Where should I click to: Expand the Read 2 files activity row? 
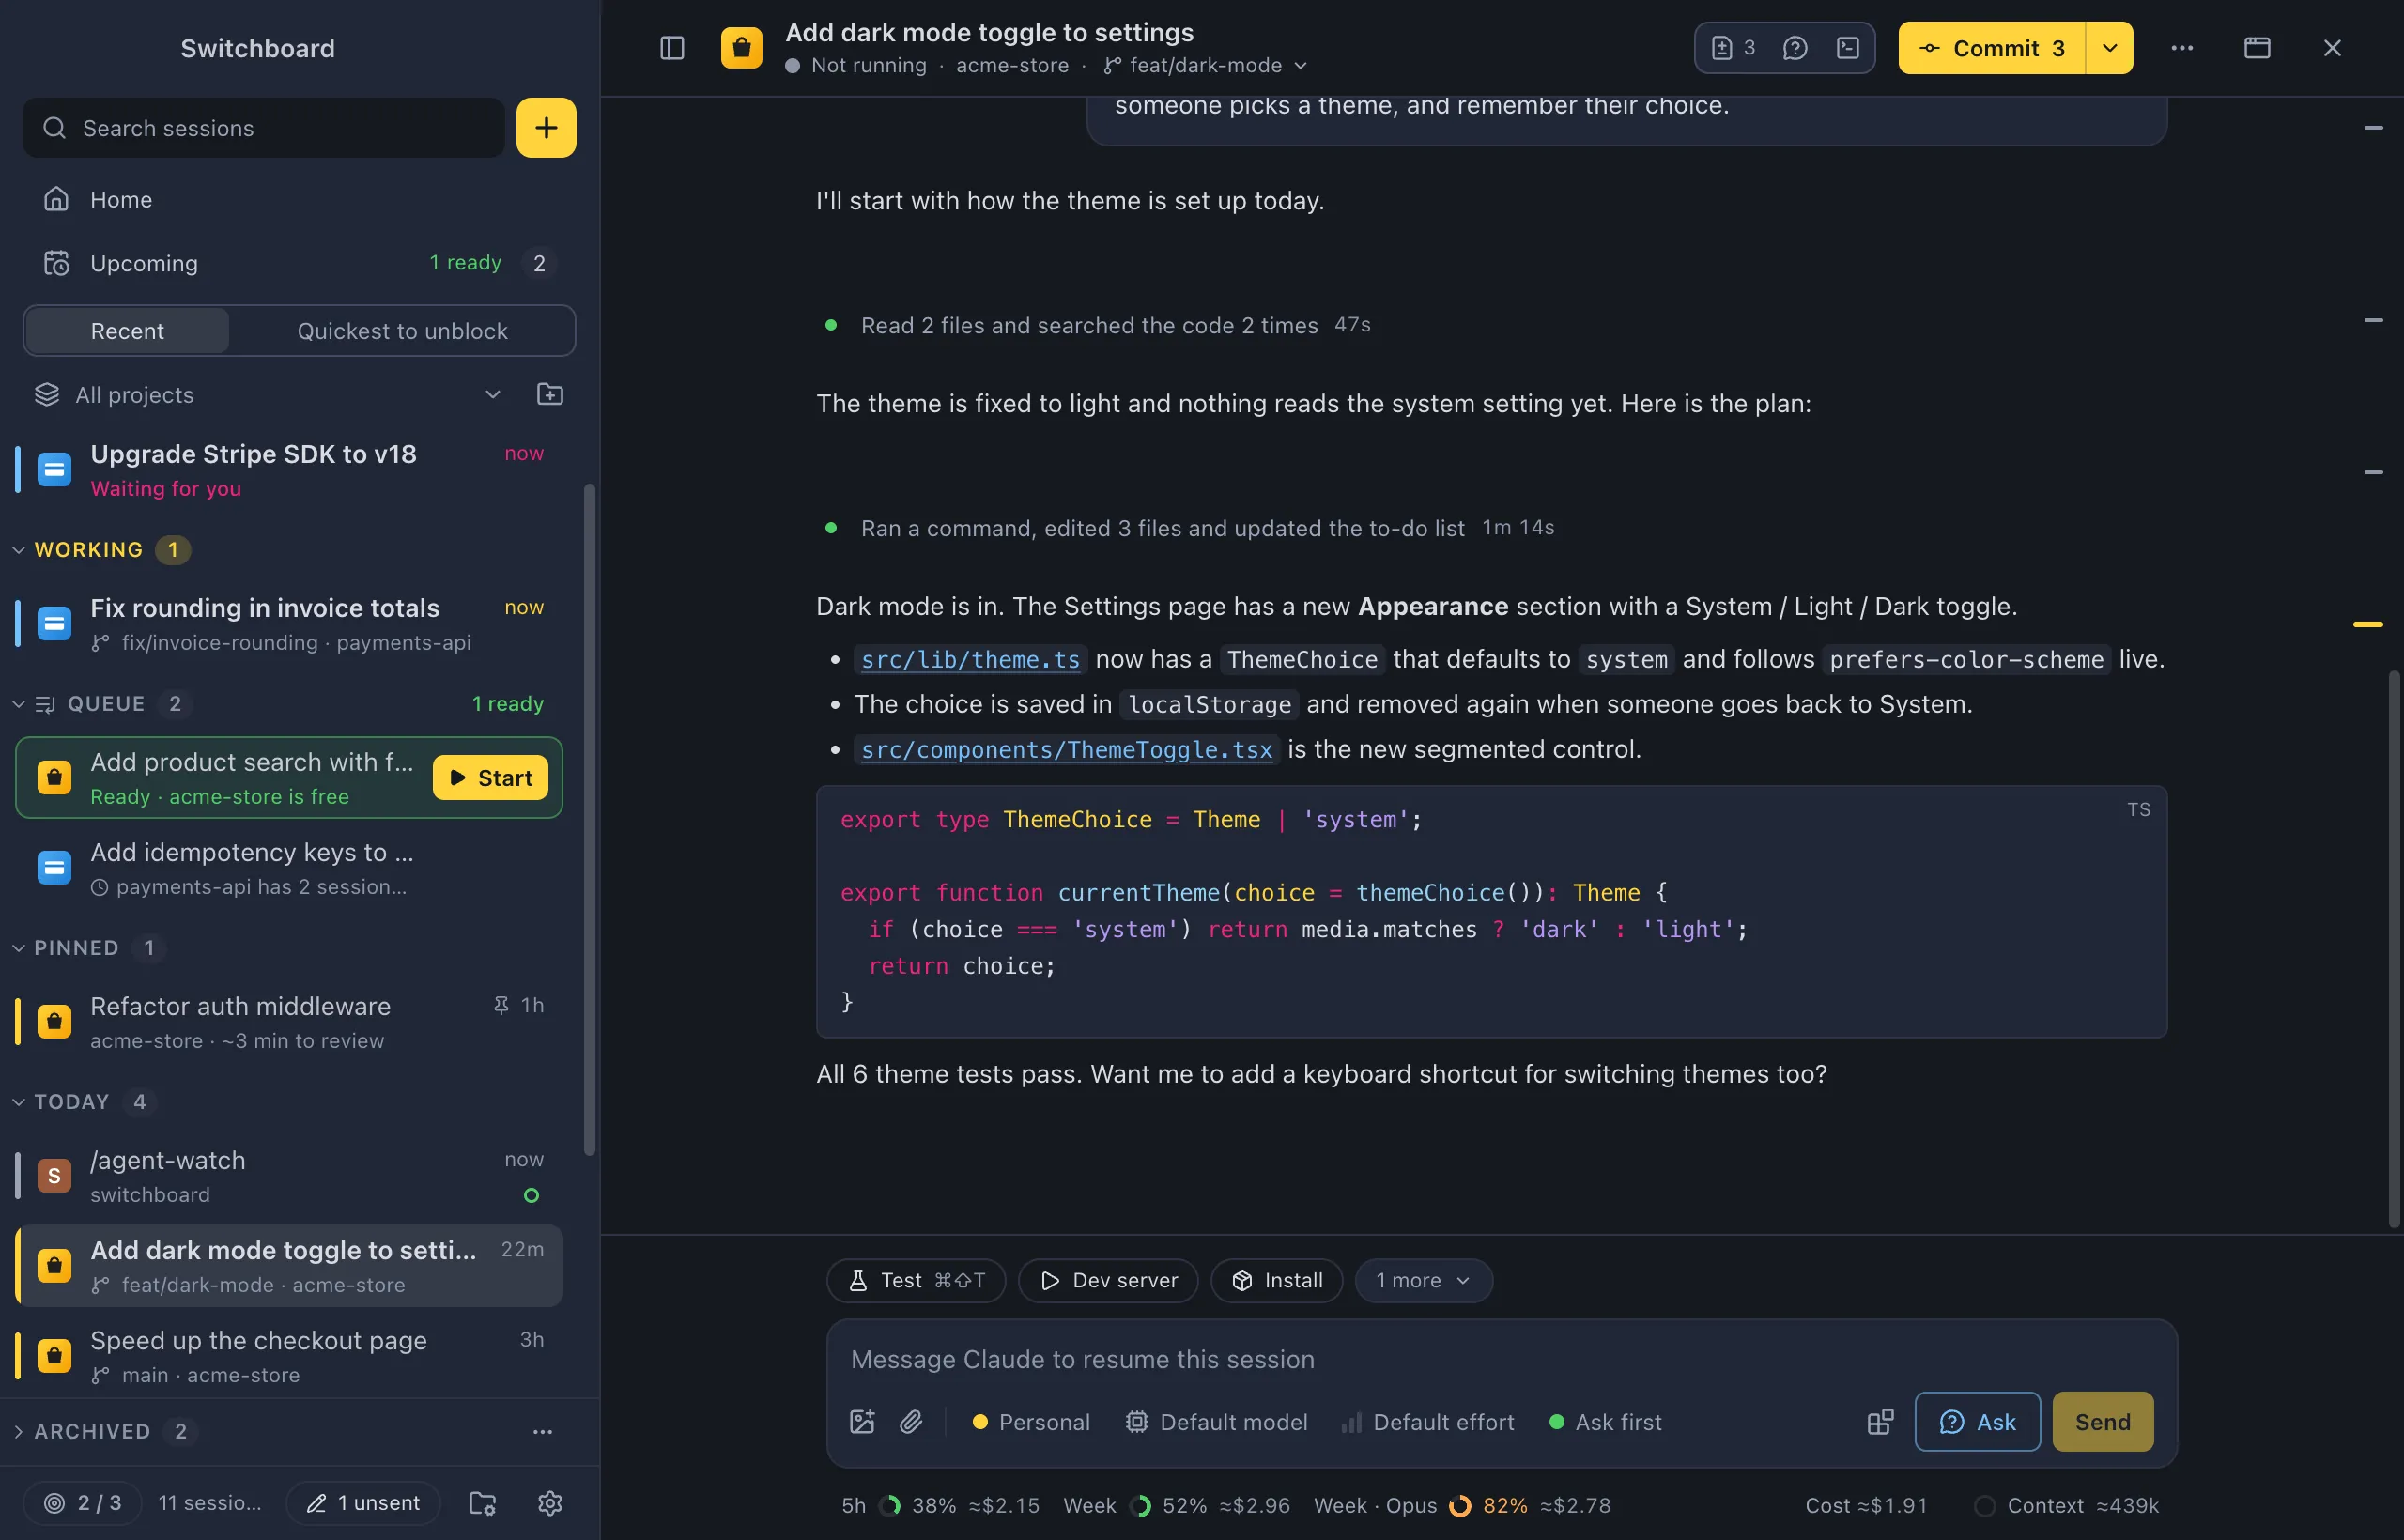click(x=1095, y=325)
